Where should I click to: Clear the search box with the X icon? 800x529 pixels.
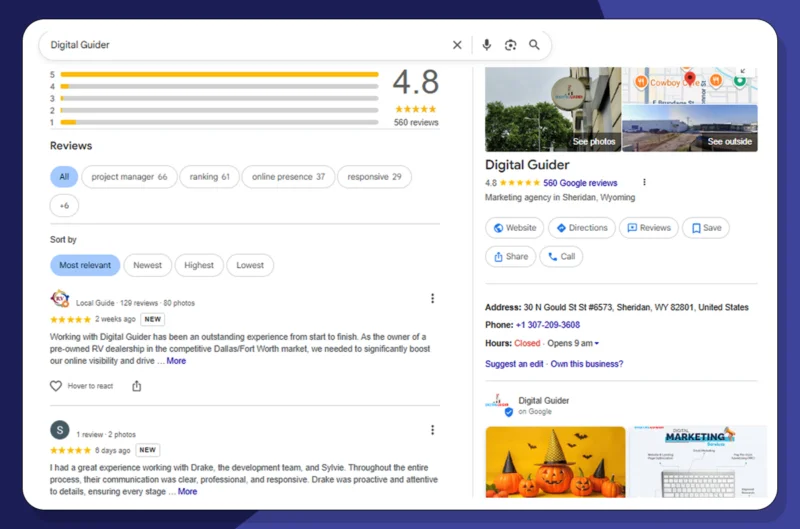tap(457, 45)
